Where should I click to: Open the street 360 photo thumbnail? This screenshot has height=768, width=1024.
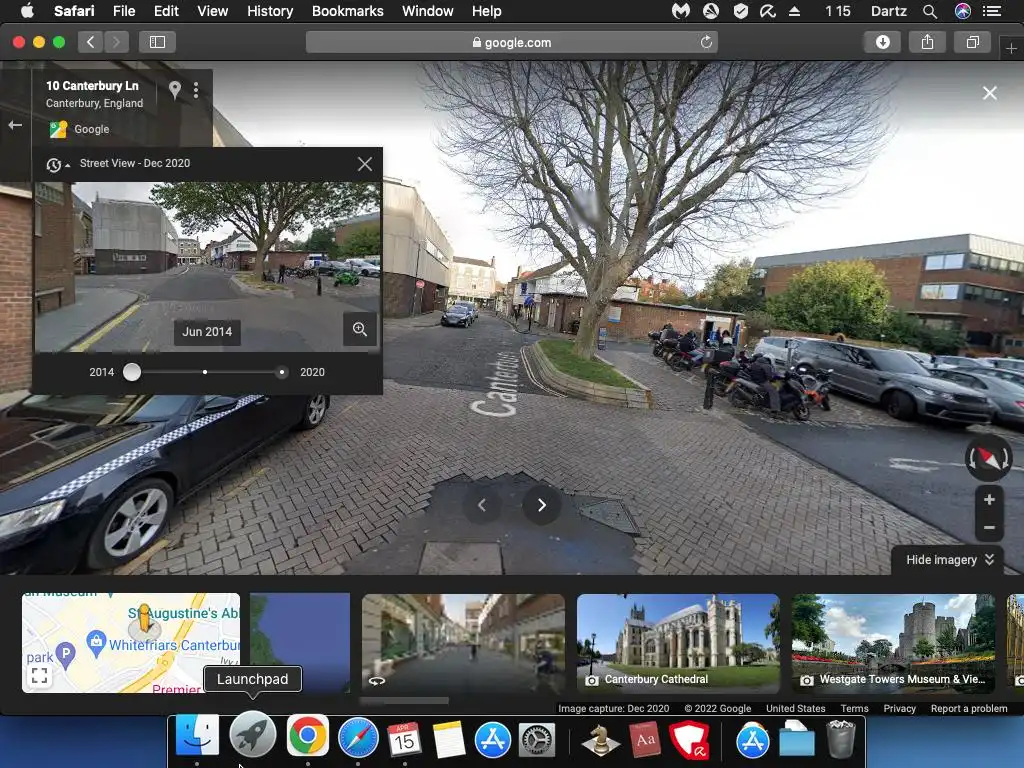point(463,643)
